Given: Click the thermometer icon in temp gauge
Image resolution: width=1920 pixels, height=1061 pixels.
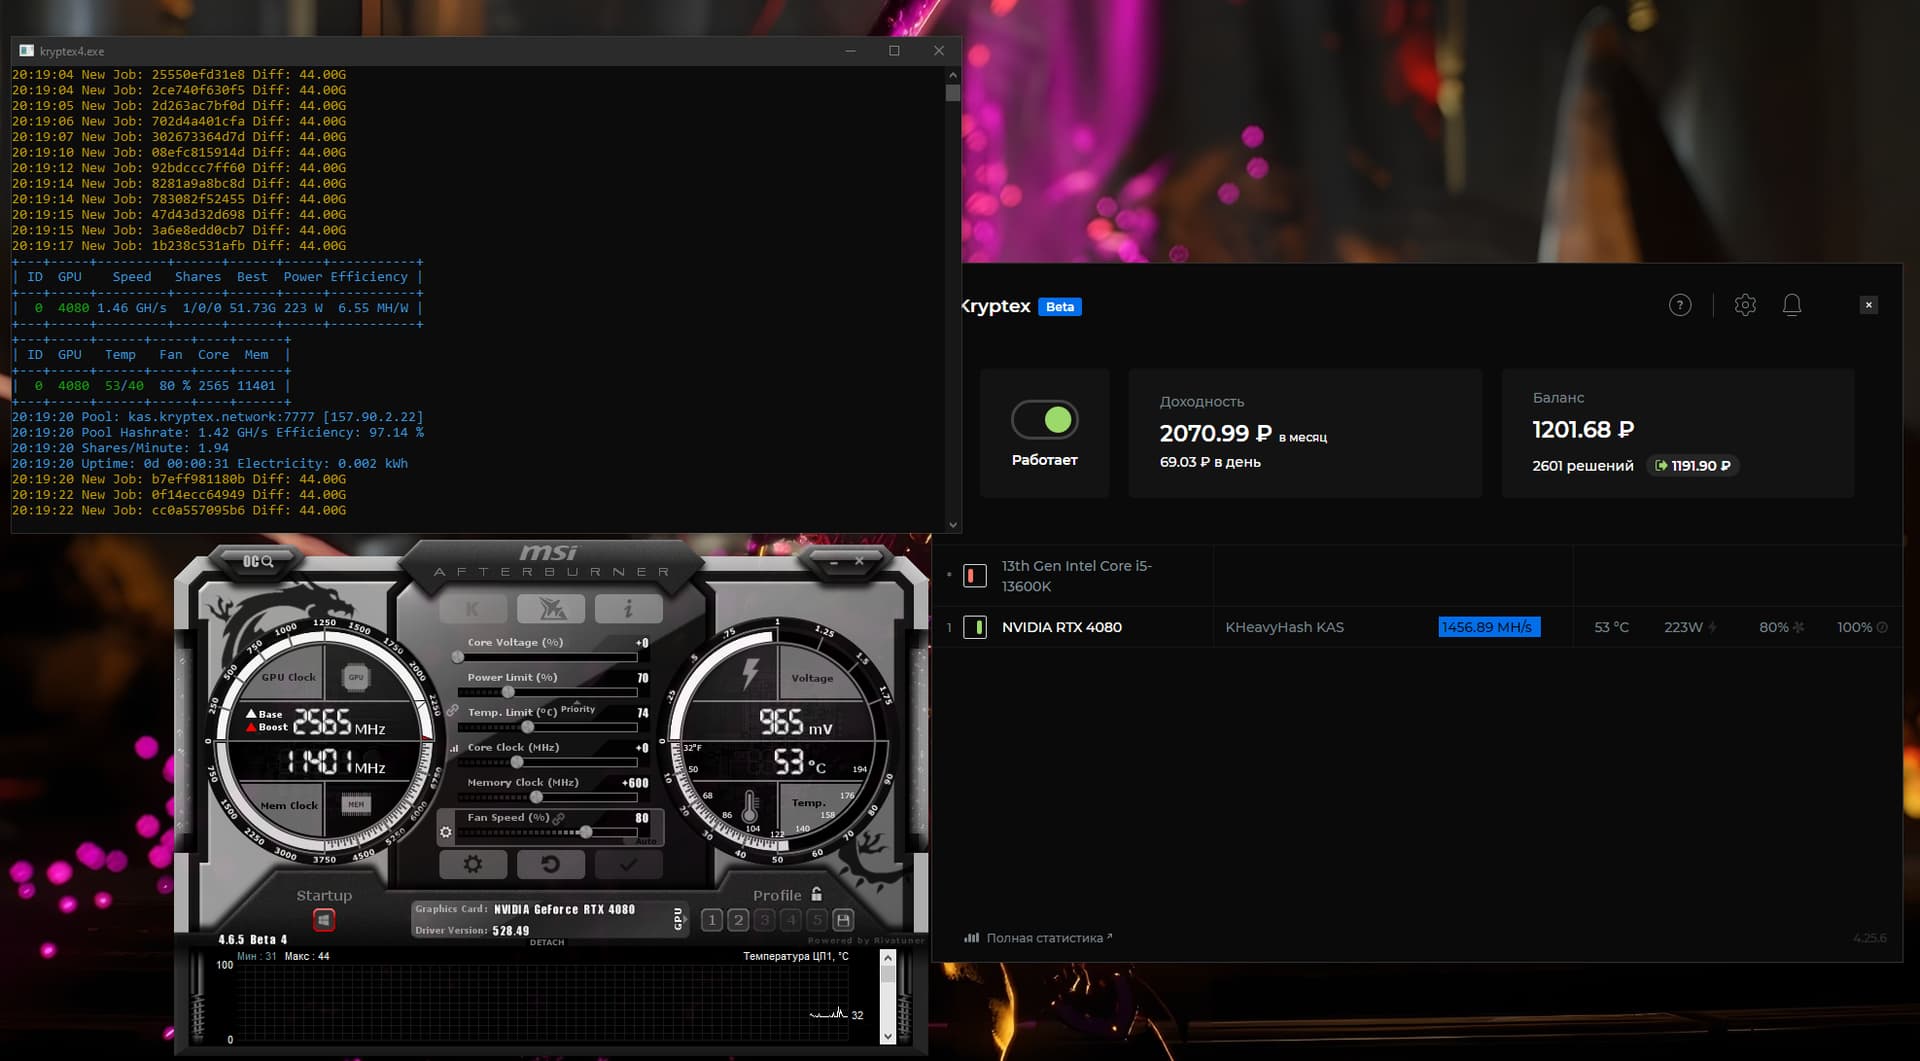Looking at the screenshot, I should [750, 805].
